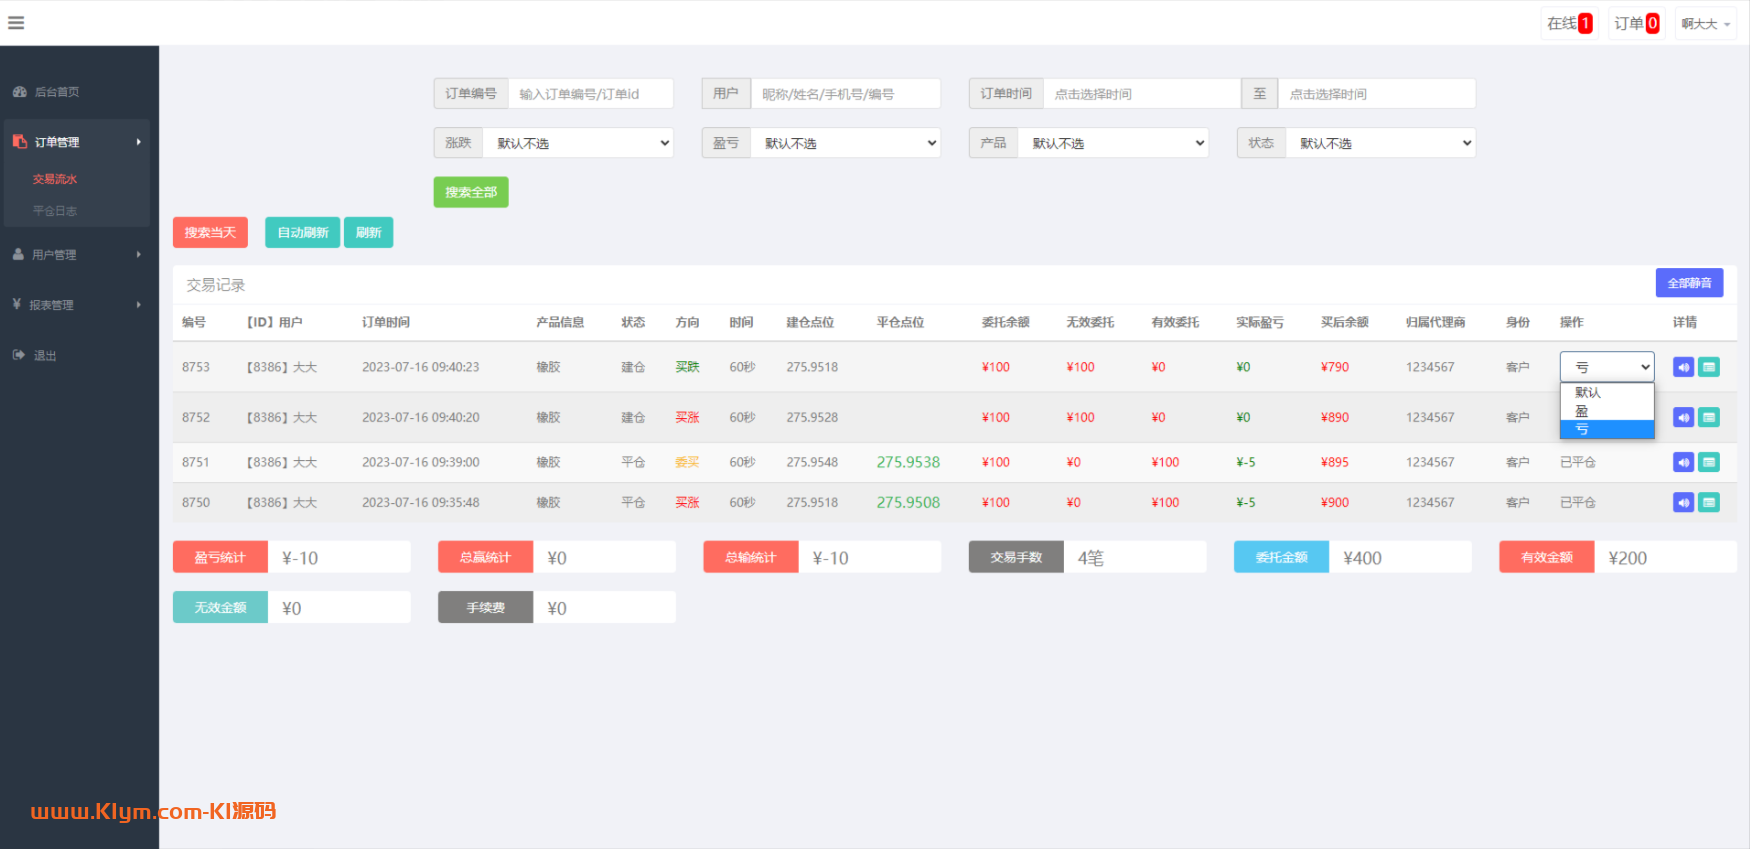
Task: Click order number 8752 in the table
Action: click(196, 417)
